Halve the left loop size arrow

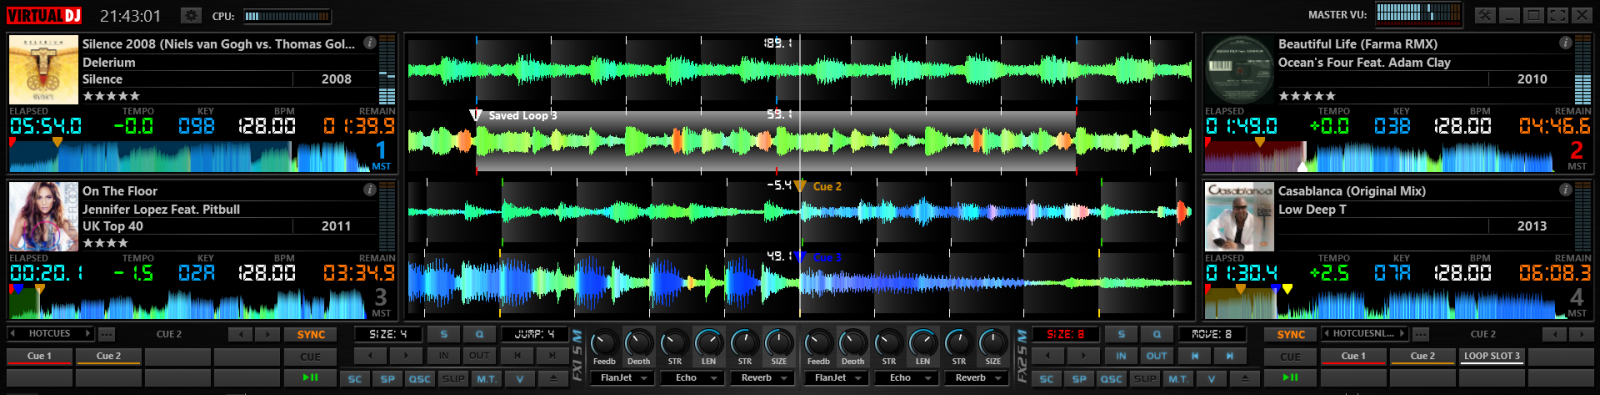pyautogui.click(x=371, y=355)
